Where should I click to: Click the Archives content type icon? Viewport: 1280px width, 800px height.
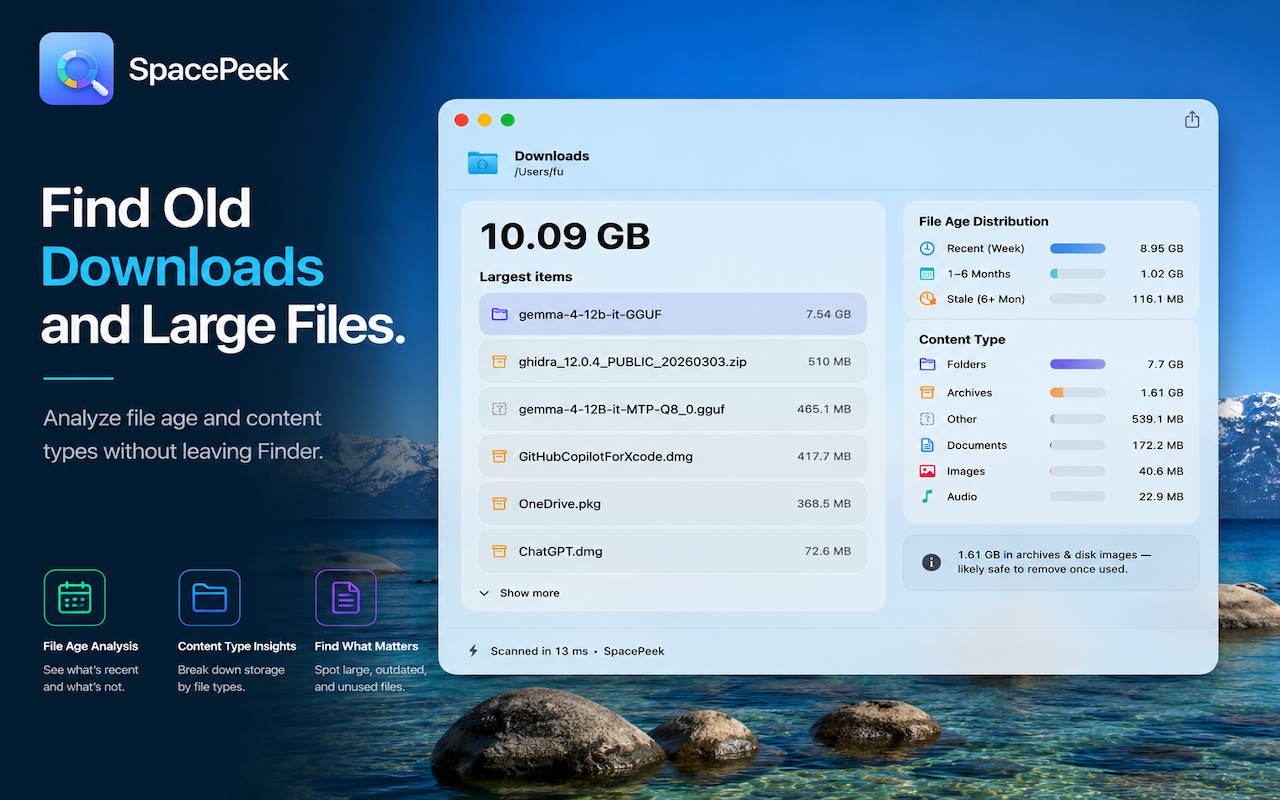tap(927, 393)
